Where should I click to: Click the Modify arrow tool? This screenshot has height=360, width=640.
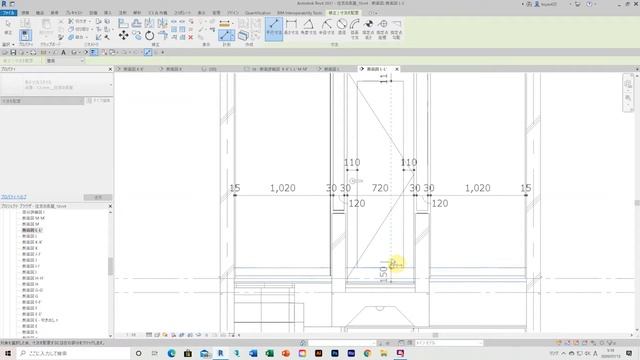[x=8, y=26]
